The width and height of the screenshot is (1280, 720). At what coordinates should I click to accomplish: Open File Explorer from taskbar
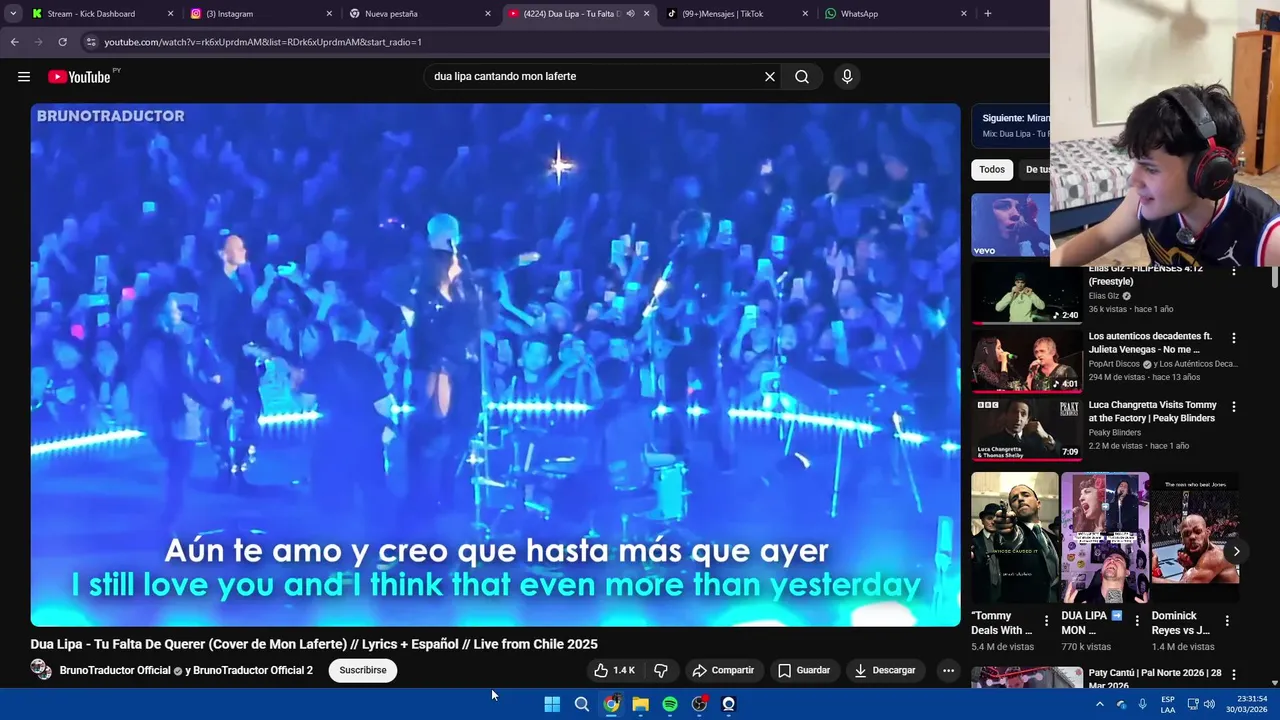click(640, 704)
